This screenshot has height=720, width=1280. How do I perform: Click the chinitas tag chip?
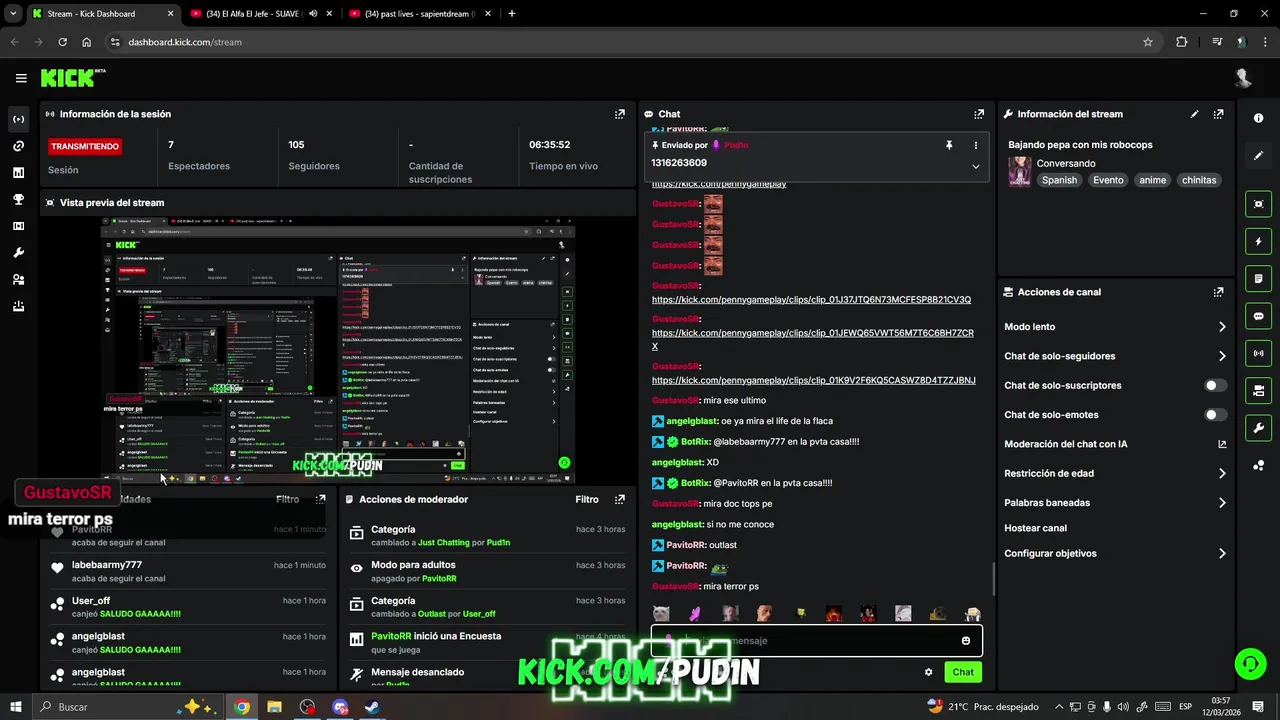click(x=1199, y=180)
